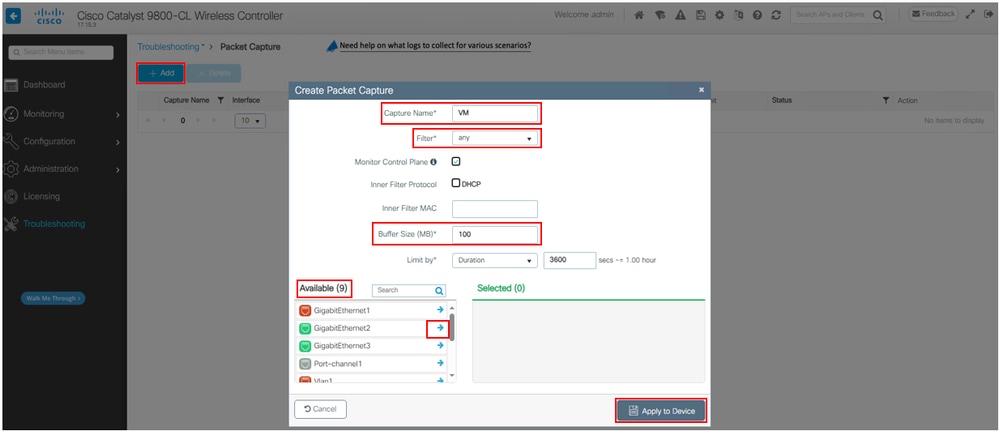The width and height of the screenshot is (999, 431).
Task: Click the logout icon at top right
Action: (x=988, y=15)
